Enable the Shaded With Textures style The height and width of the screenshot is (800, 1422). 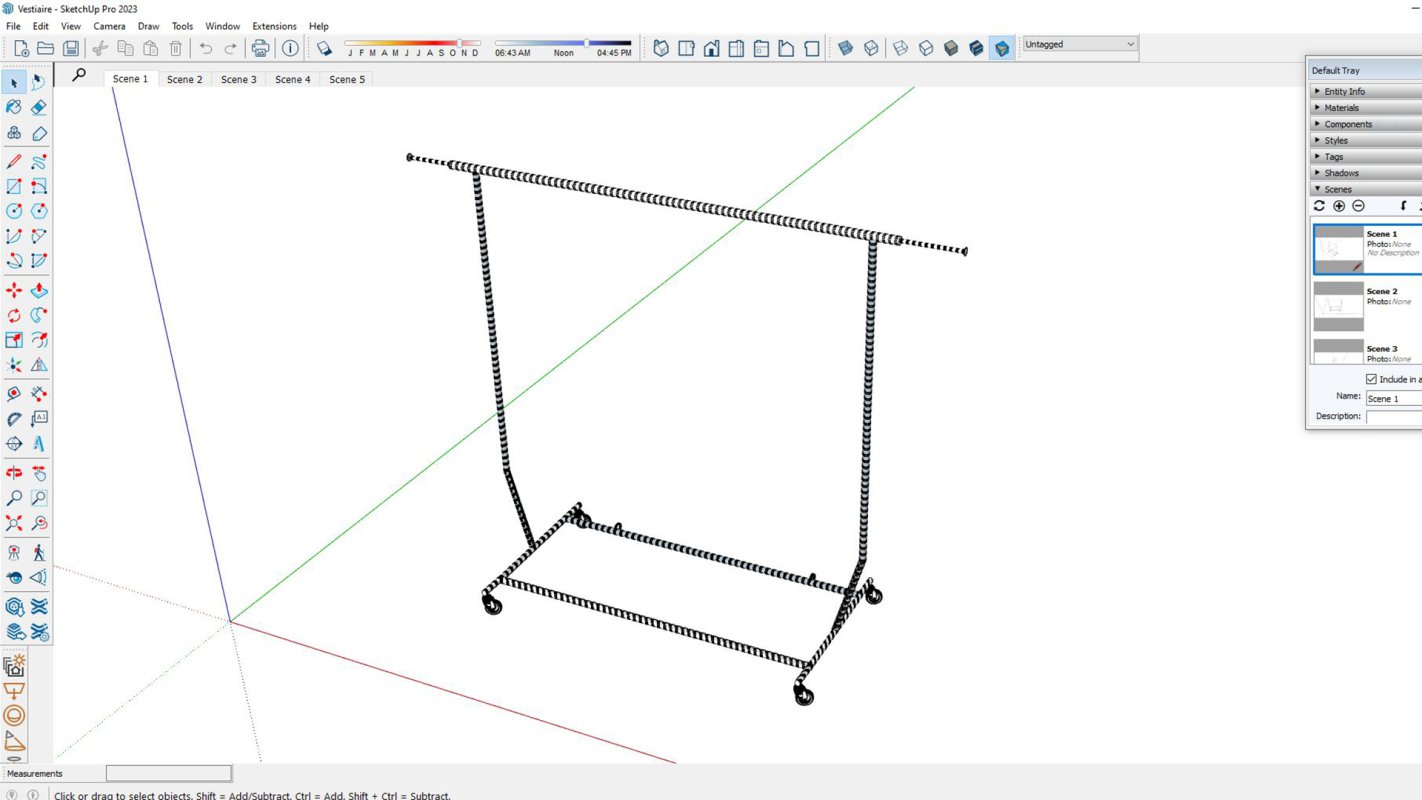pyautogui.click(x=976, y=48)
